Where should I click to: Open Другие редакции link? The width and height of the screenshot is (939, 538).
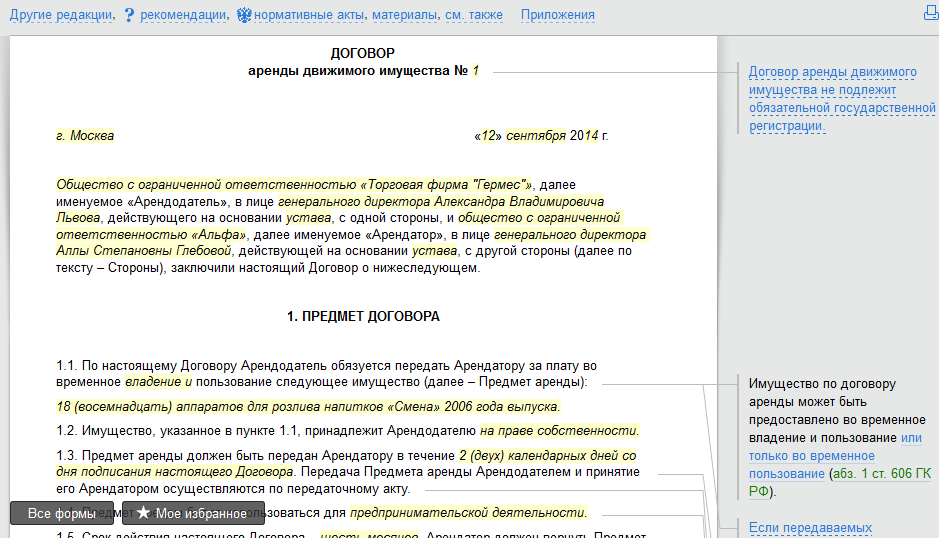pyautogui.click(x=60, y=15)
